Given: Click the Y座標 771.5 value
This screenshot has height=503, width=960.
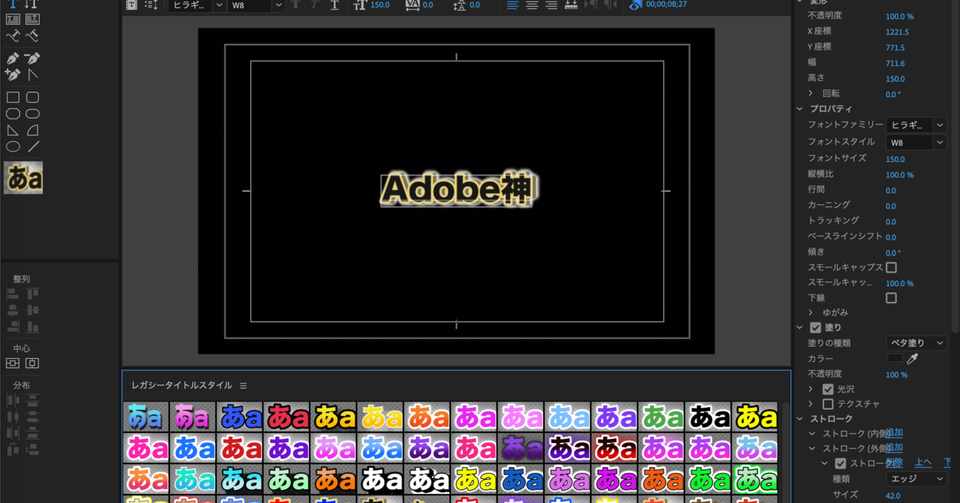Looking at the screenshot, I should click(x=895, y=47).
